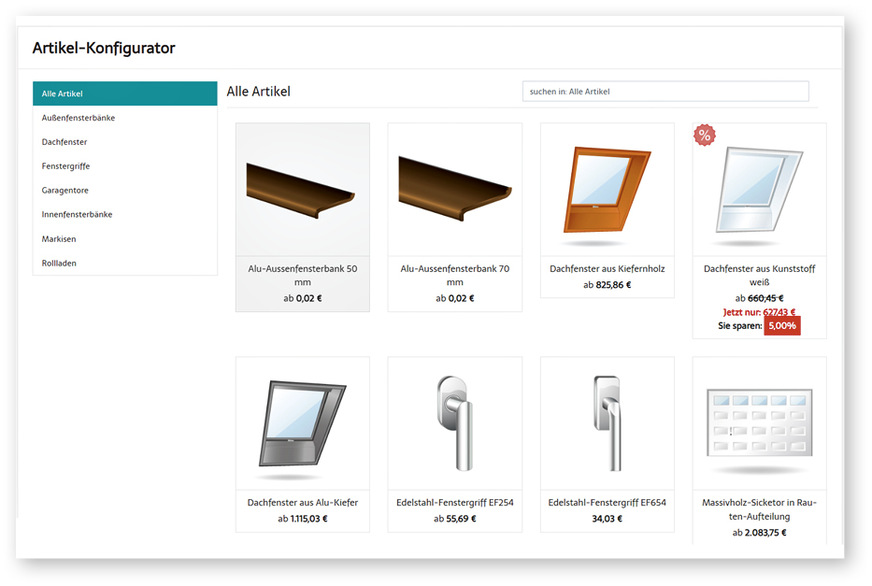Click the Dachfenster aus Kiefernholz title link

coord(607,269)
